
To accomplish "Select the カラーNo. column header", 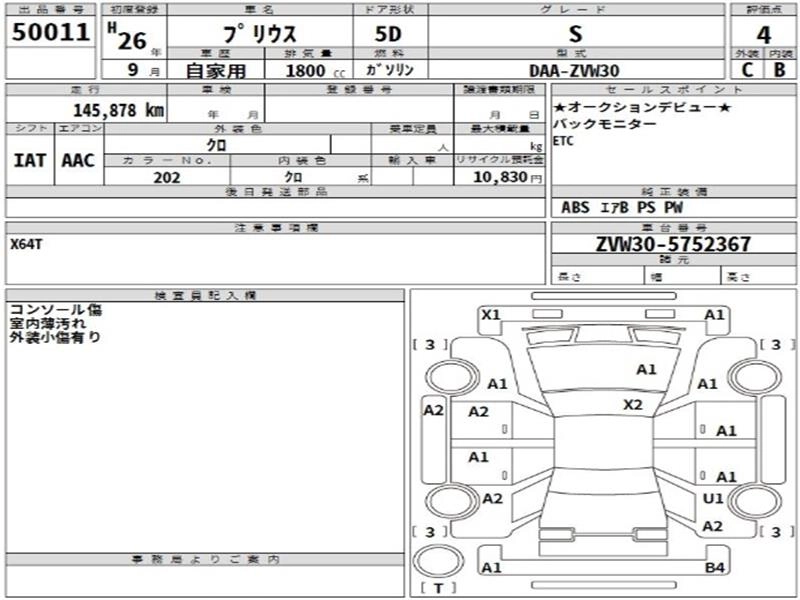I will pos(167,160).
